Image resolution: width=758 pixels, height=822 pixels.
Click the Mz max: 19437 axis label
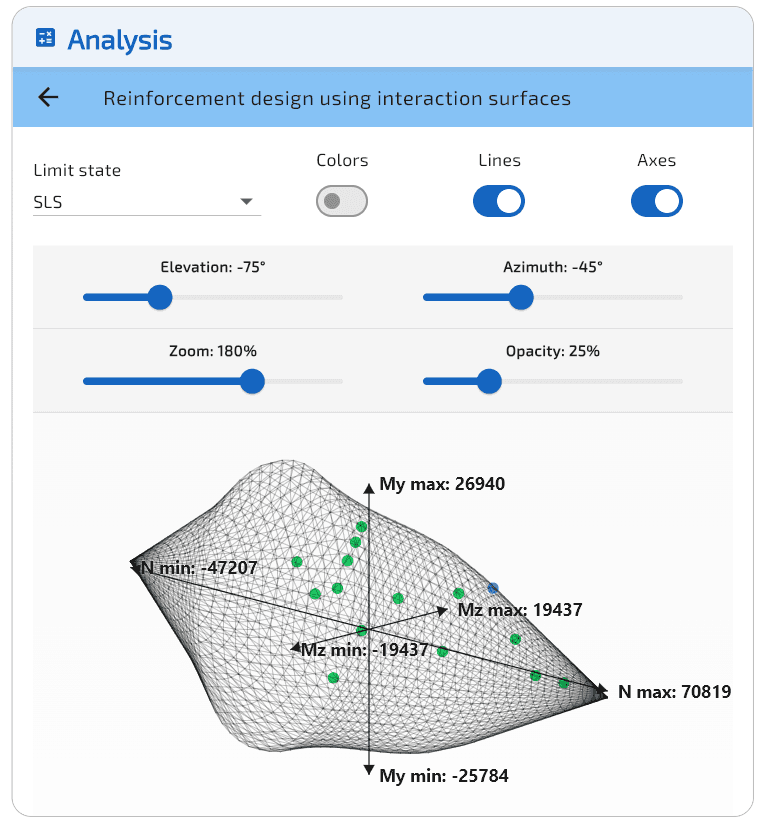(x=519, y=609)
